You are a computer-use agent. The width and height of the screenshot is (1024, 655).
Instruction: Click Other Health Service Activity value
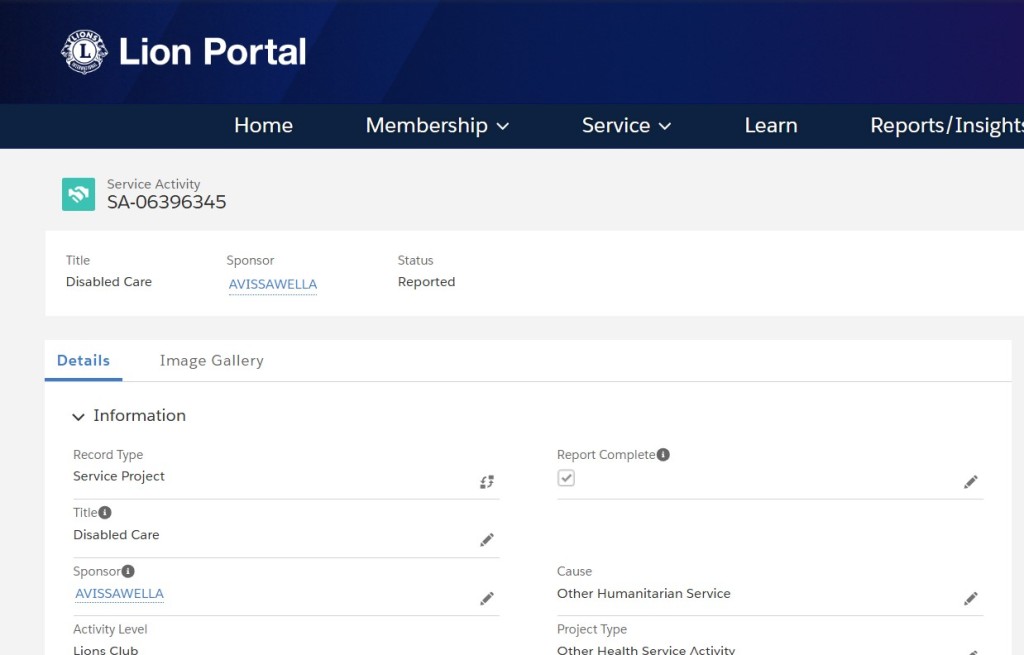646,650
